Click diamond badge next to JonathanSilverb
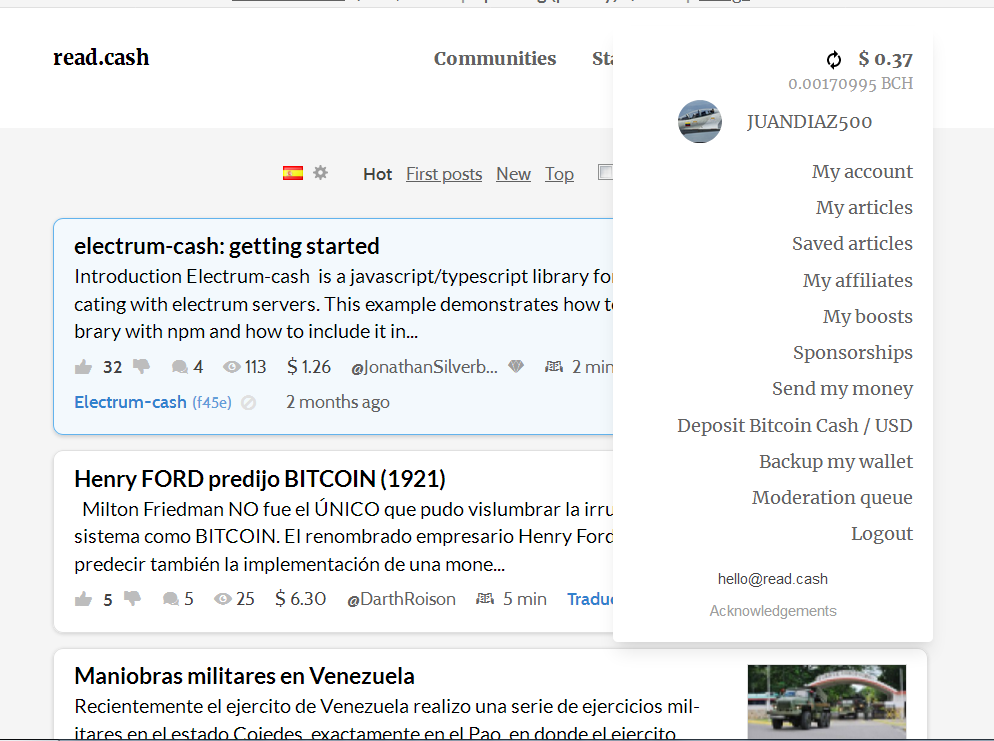 click(x=516, y=366)
